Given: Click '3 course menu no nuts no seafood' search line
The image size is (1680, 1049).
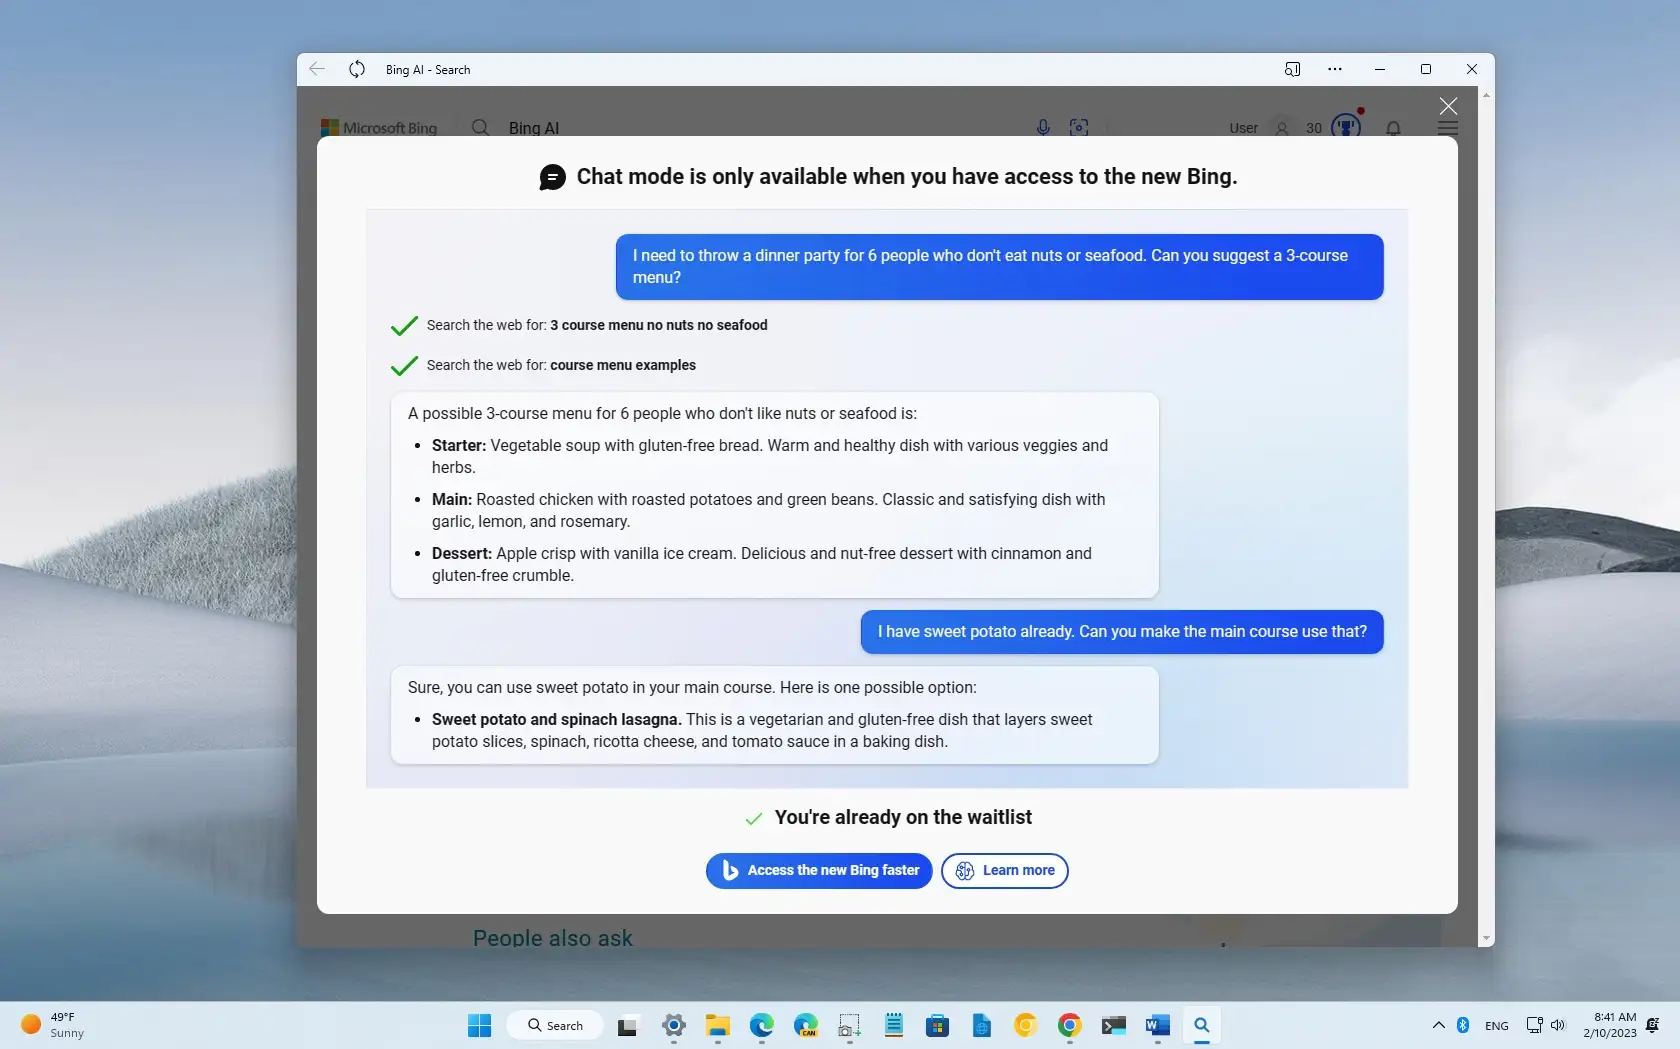Looking at the screenshot, I should coord(597,325).
